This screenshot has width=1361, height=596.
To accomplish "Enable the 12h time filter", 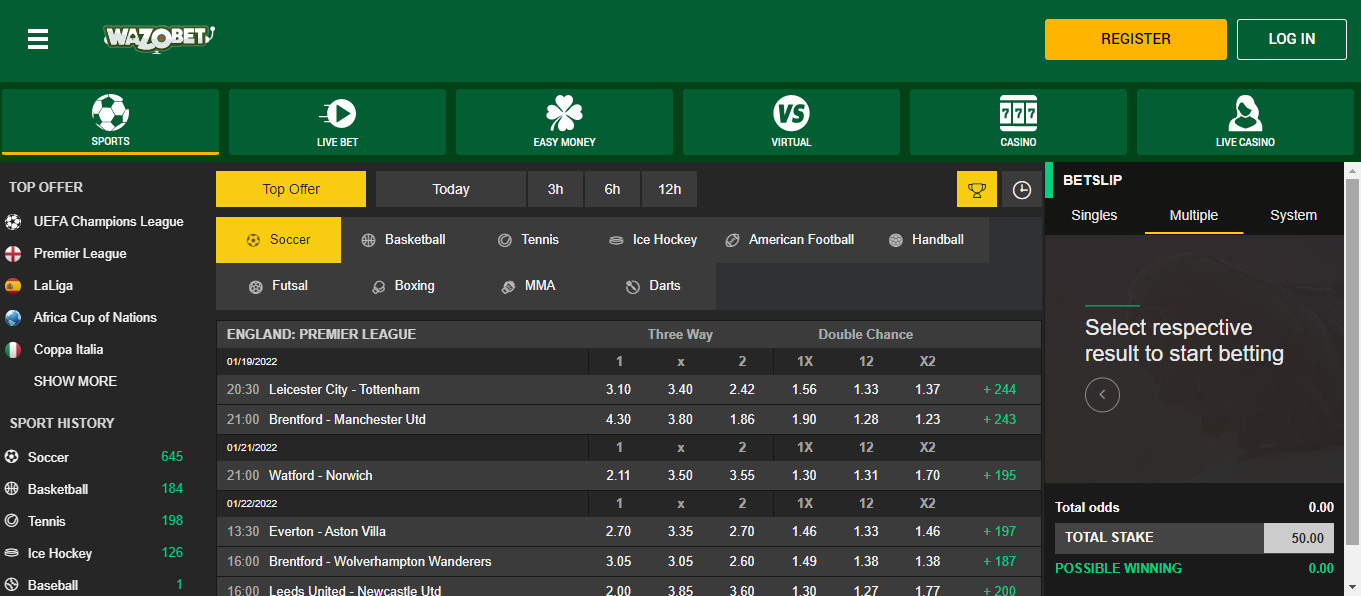I will (669, 188).
